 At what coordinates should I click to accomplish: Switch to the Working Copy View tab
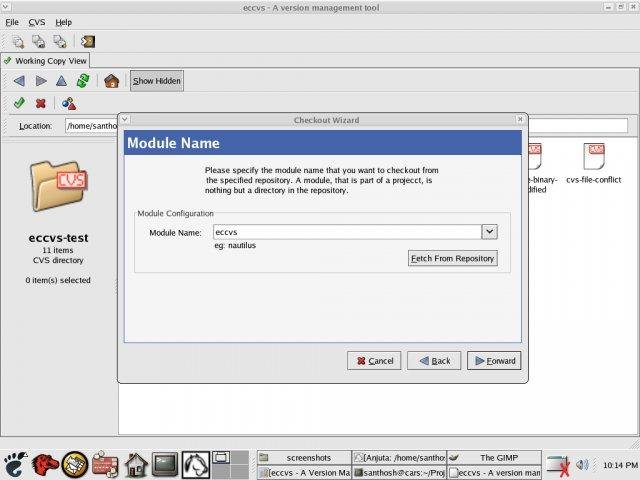click(45, 61)
